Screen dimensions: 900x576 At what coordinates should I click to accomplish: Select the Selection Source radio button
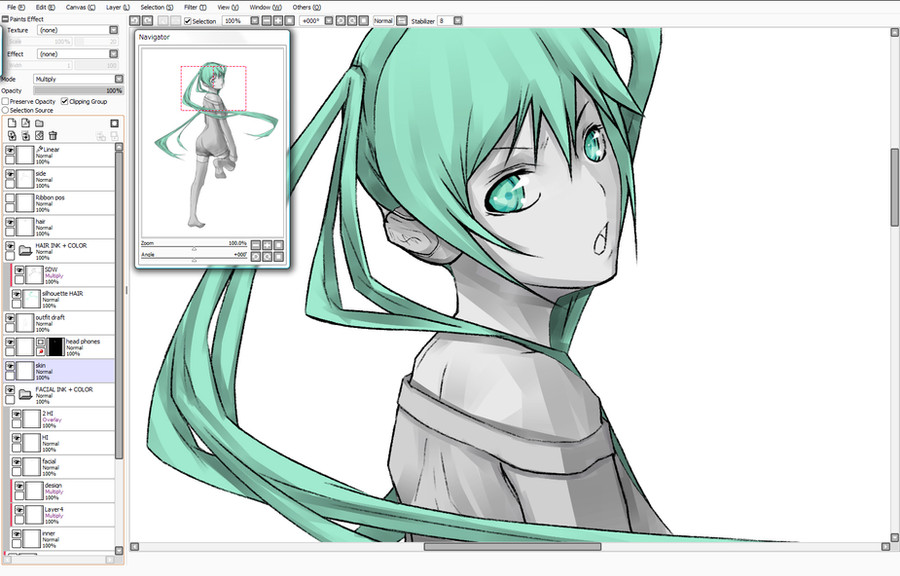point(5,110)
